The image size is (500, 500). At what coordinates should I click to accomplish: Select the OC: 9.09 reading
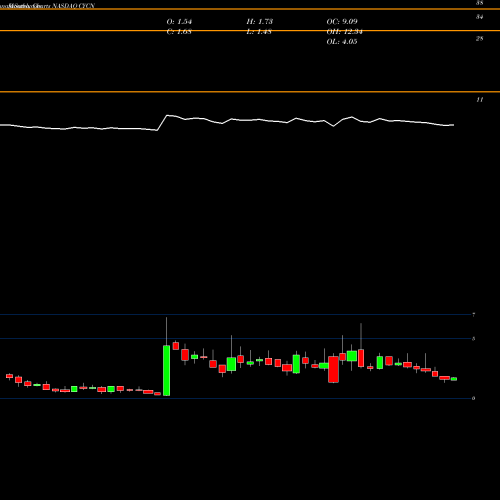tap(342, 22)
